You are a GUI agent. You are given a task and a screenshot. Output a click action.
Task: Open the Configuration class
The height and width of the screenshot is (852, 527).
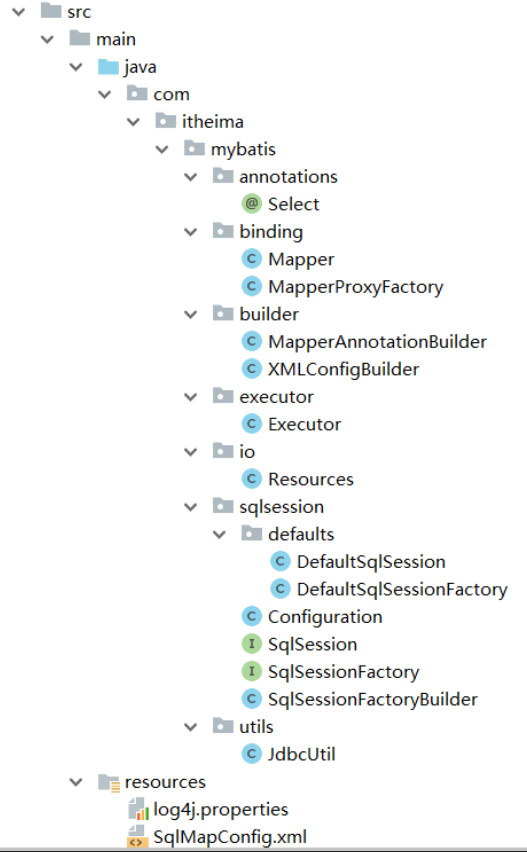[325, 617]
